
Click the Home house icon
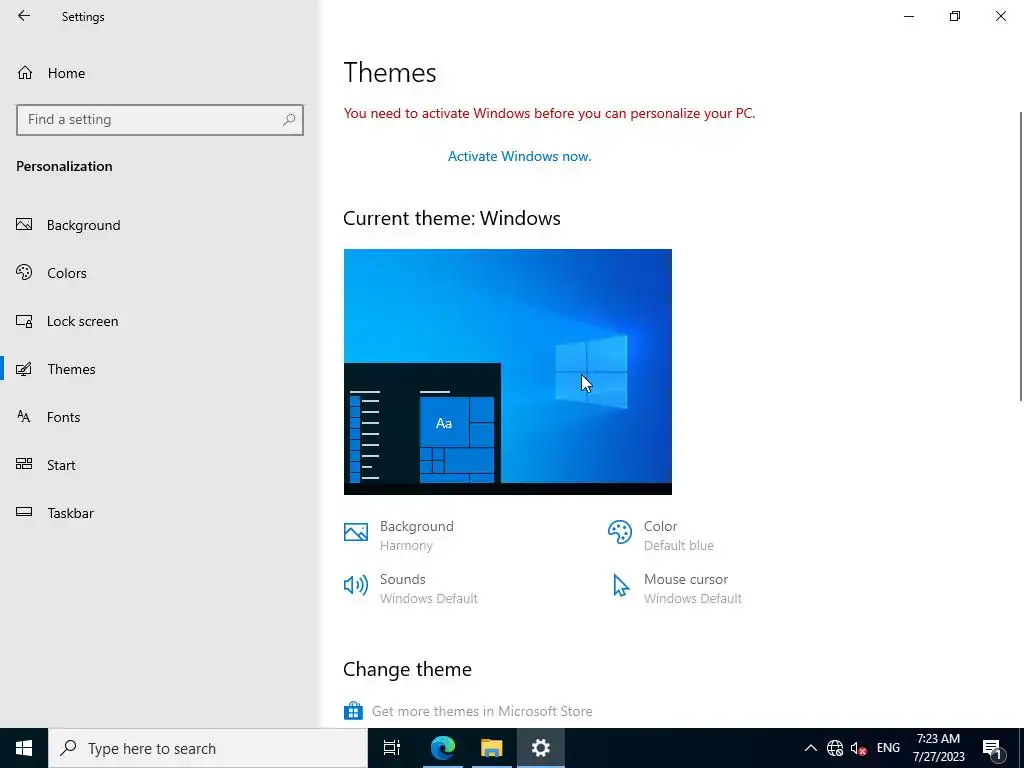[25, 72]
